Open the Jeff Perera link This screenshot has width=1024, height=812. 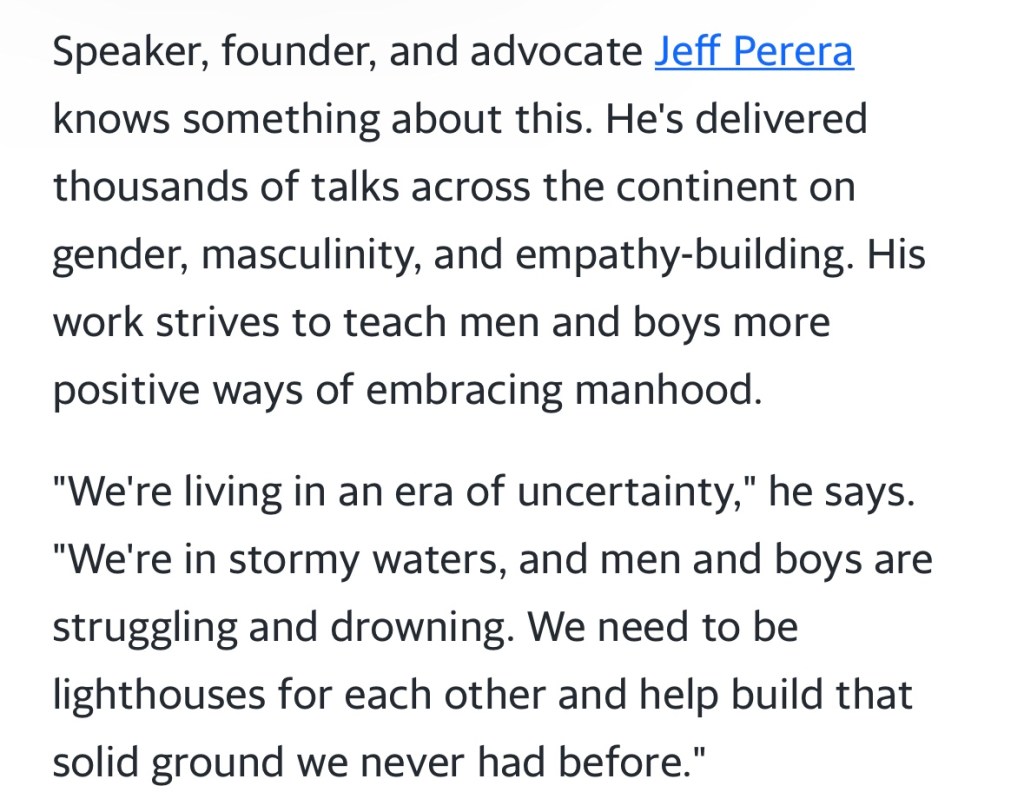coord(754,51)
